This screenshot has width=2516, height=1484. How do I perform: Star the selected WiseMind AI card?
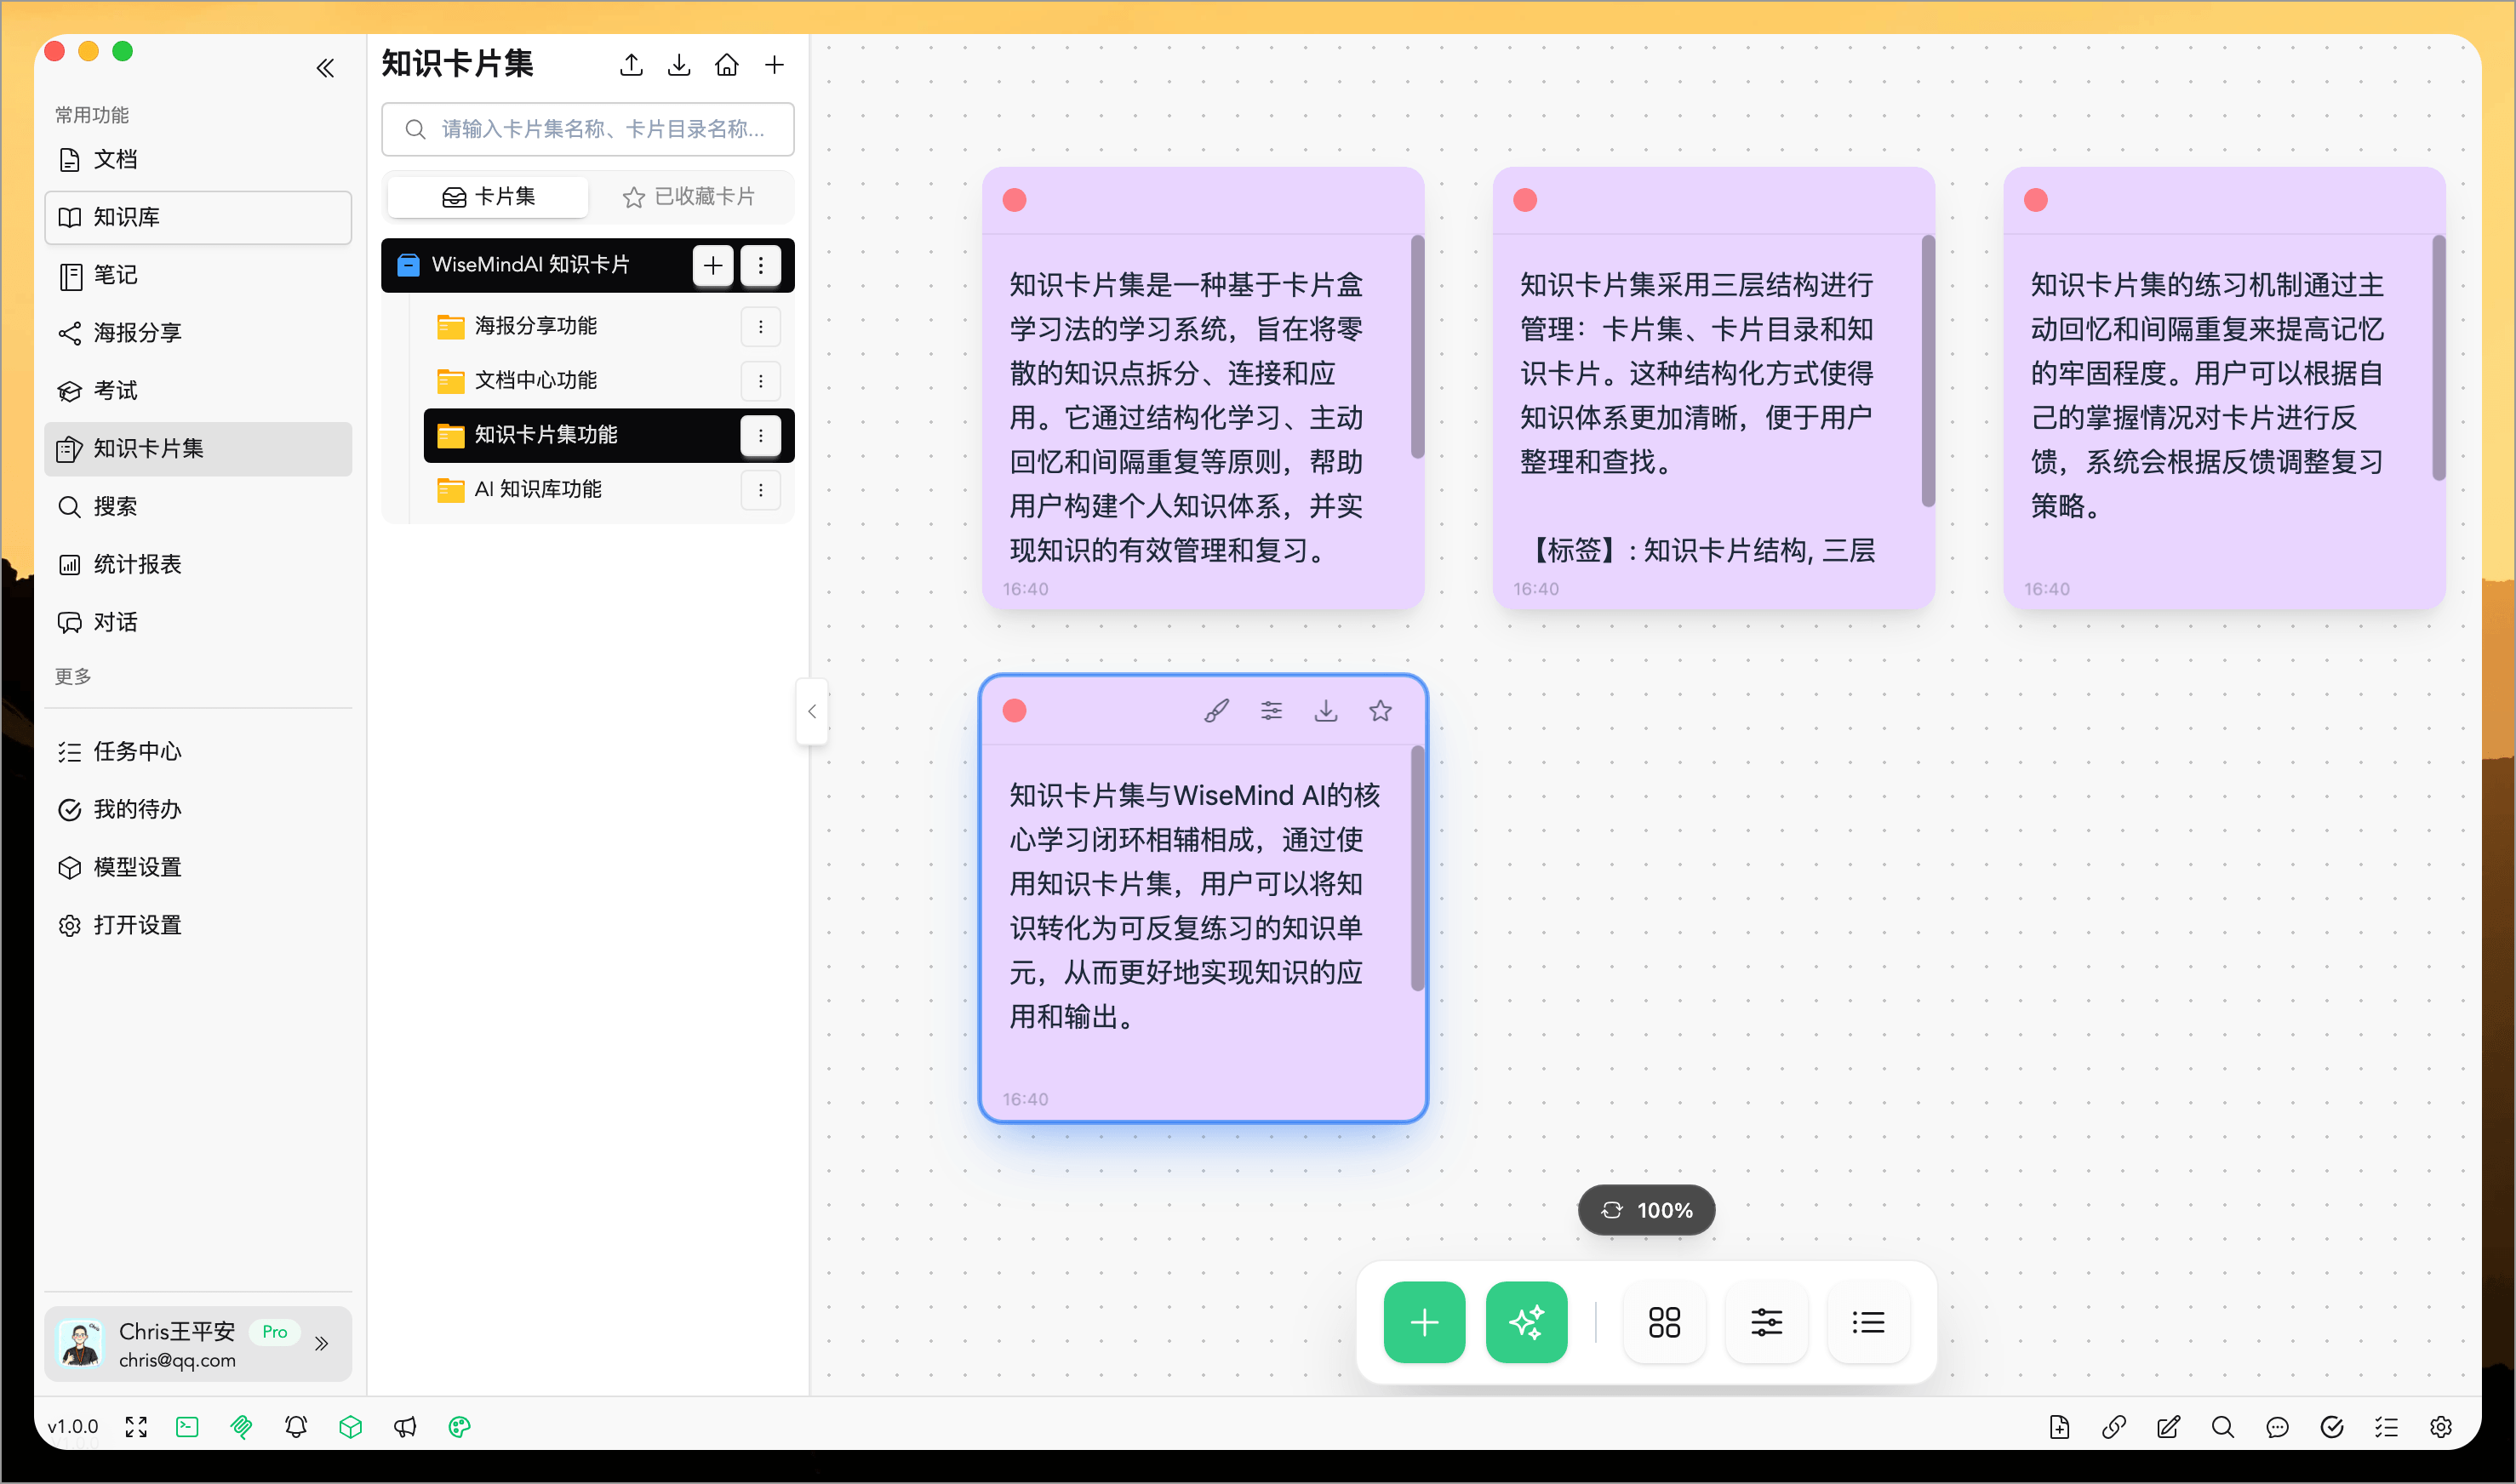(1380, 710)
